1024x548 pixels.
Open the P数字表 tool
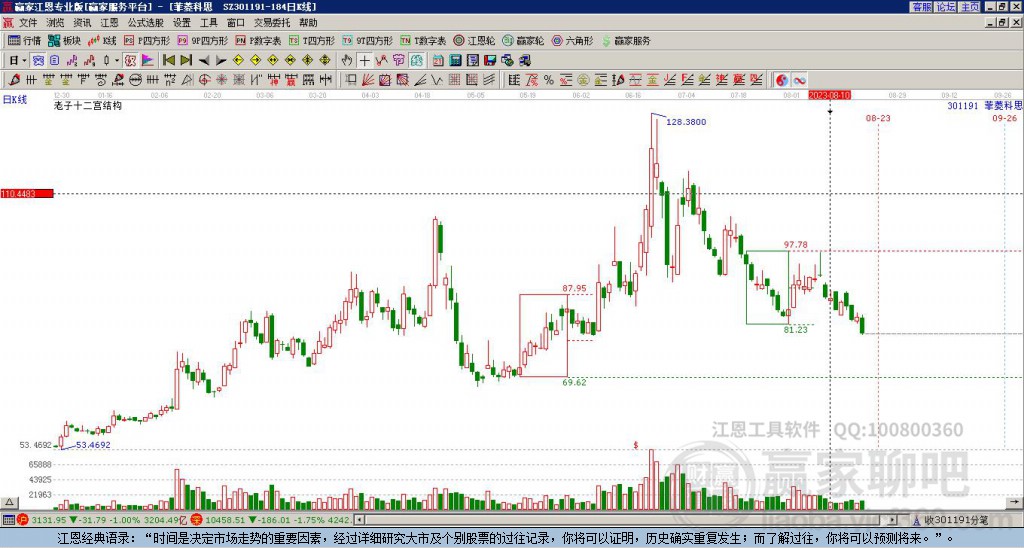click(259, 40)
